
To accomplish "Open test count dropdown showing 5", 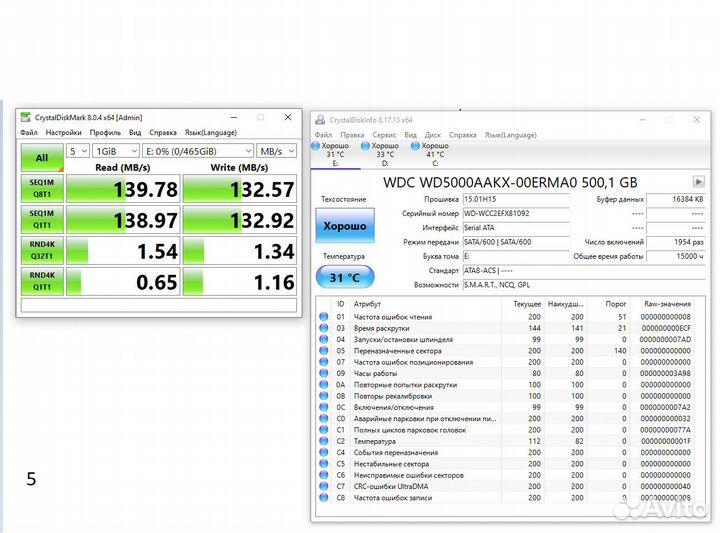I will click(78, 151).
